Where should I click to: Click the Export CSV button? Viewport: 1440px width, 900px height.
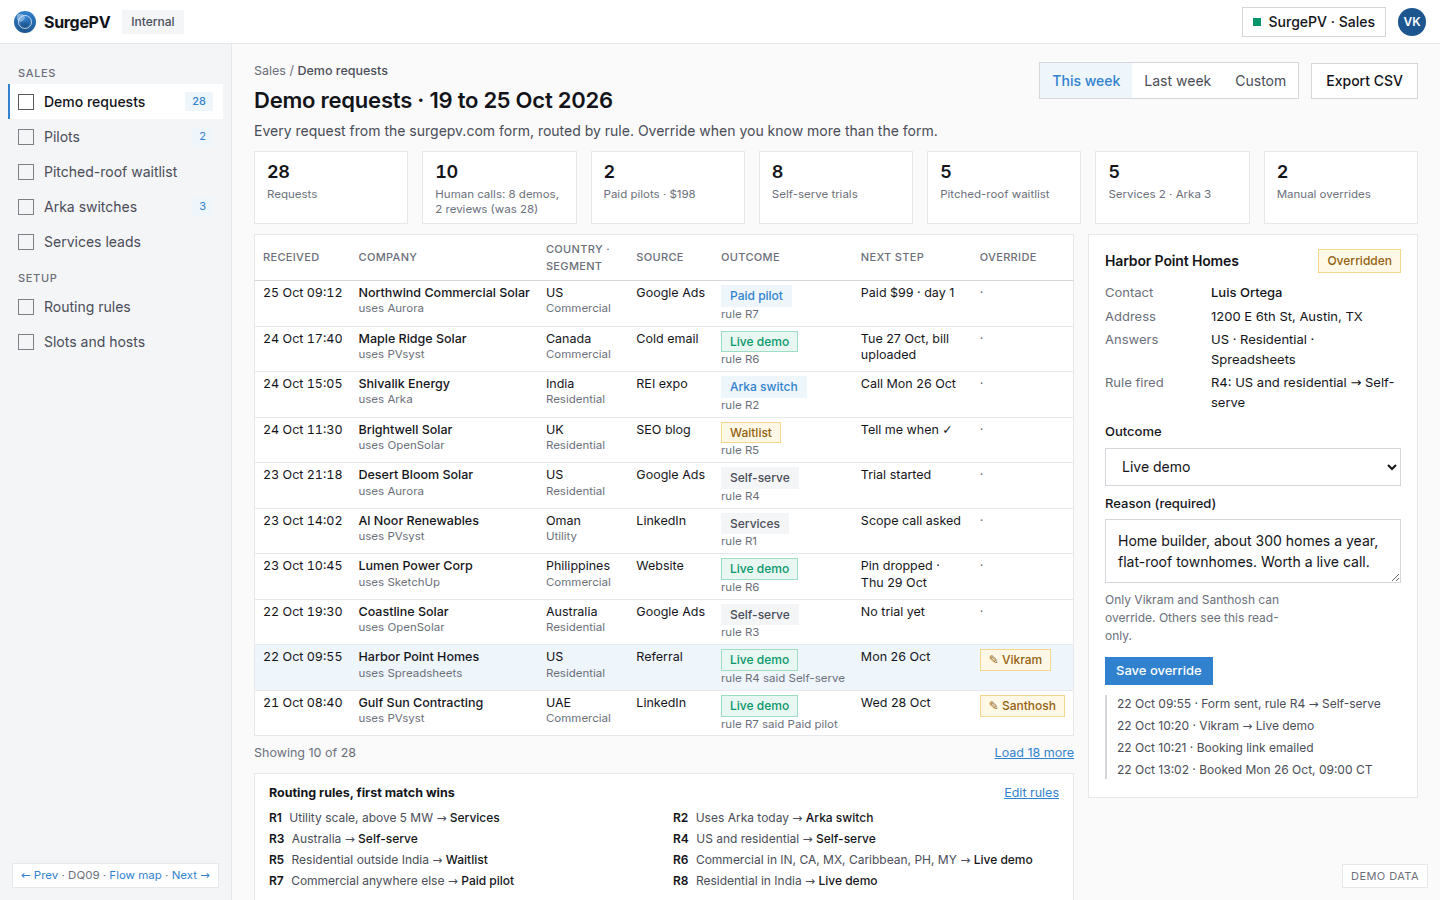click(1364, 81)
